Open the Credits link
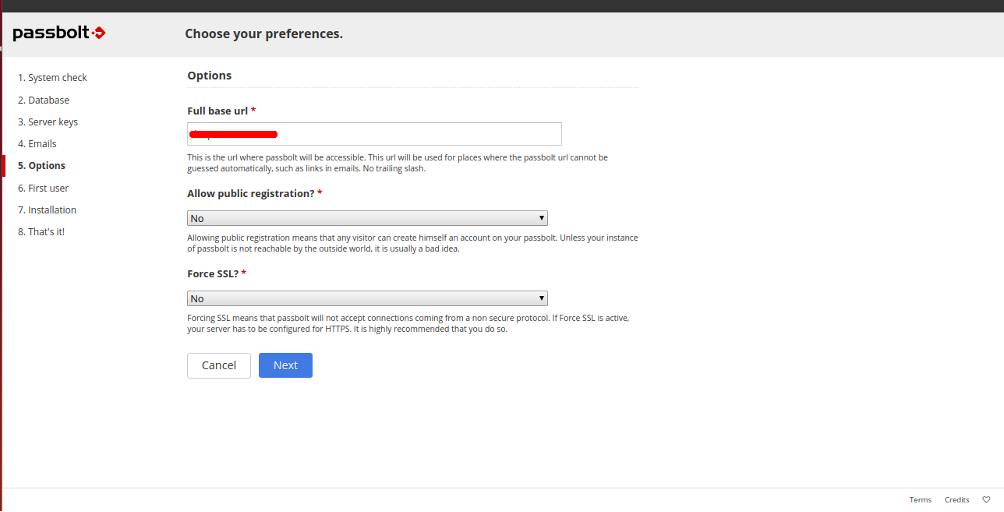The width and height of the screenshot is (1004, 512). point(957,500)
